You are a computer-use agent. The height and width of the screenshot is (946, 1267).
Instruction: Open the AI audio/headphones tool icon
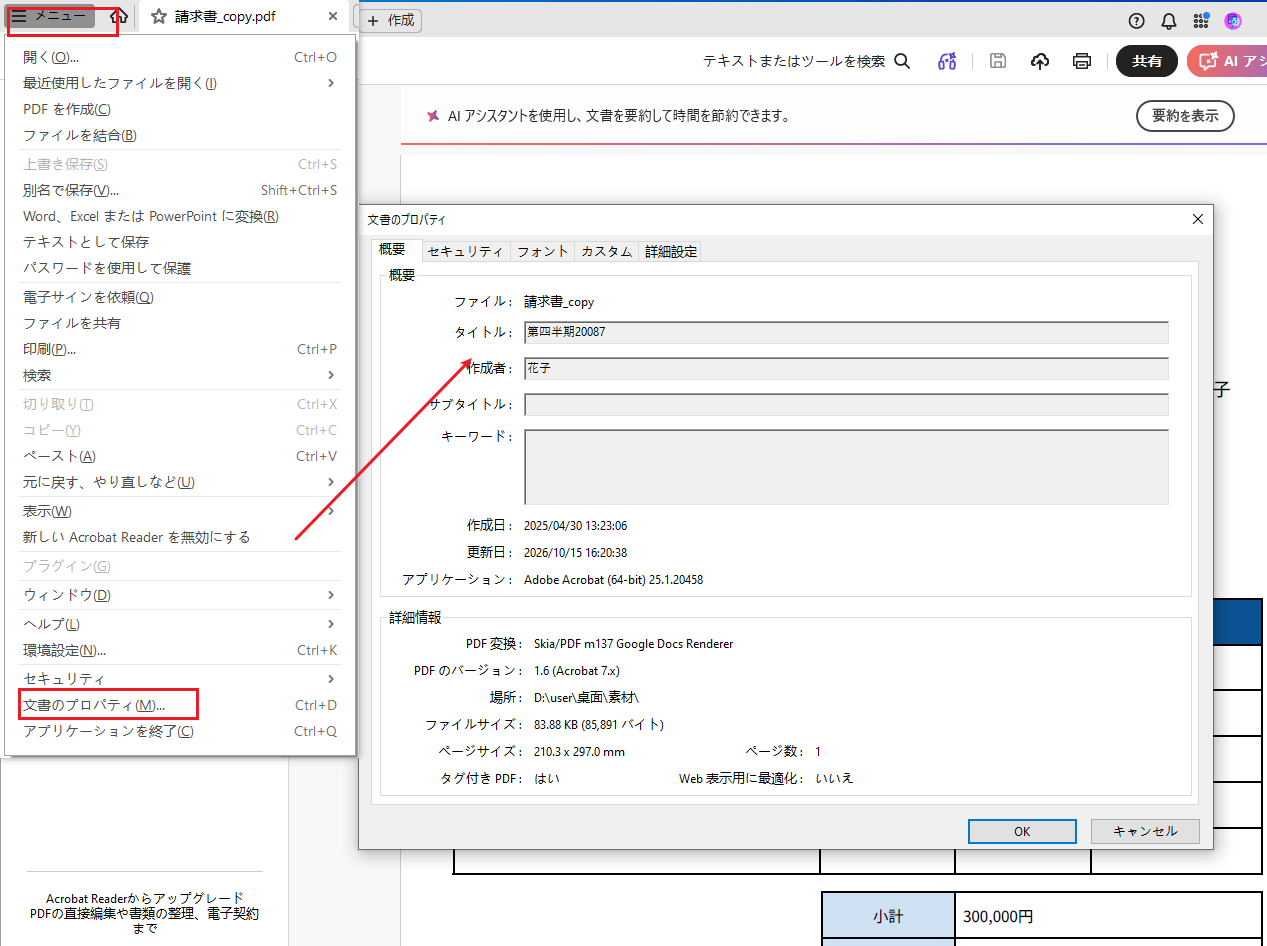click(947, 61)
